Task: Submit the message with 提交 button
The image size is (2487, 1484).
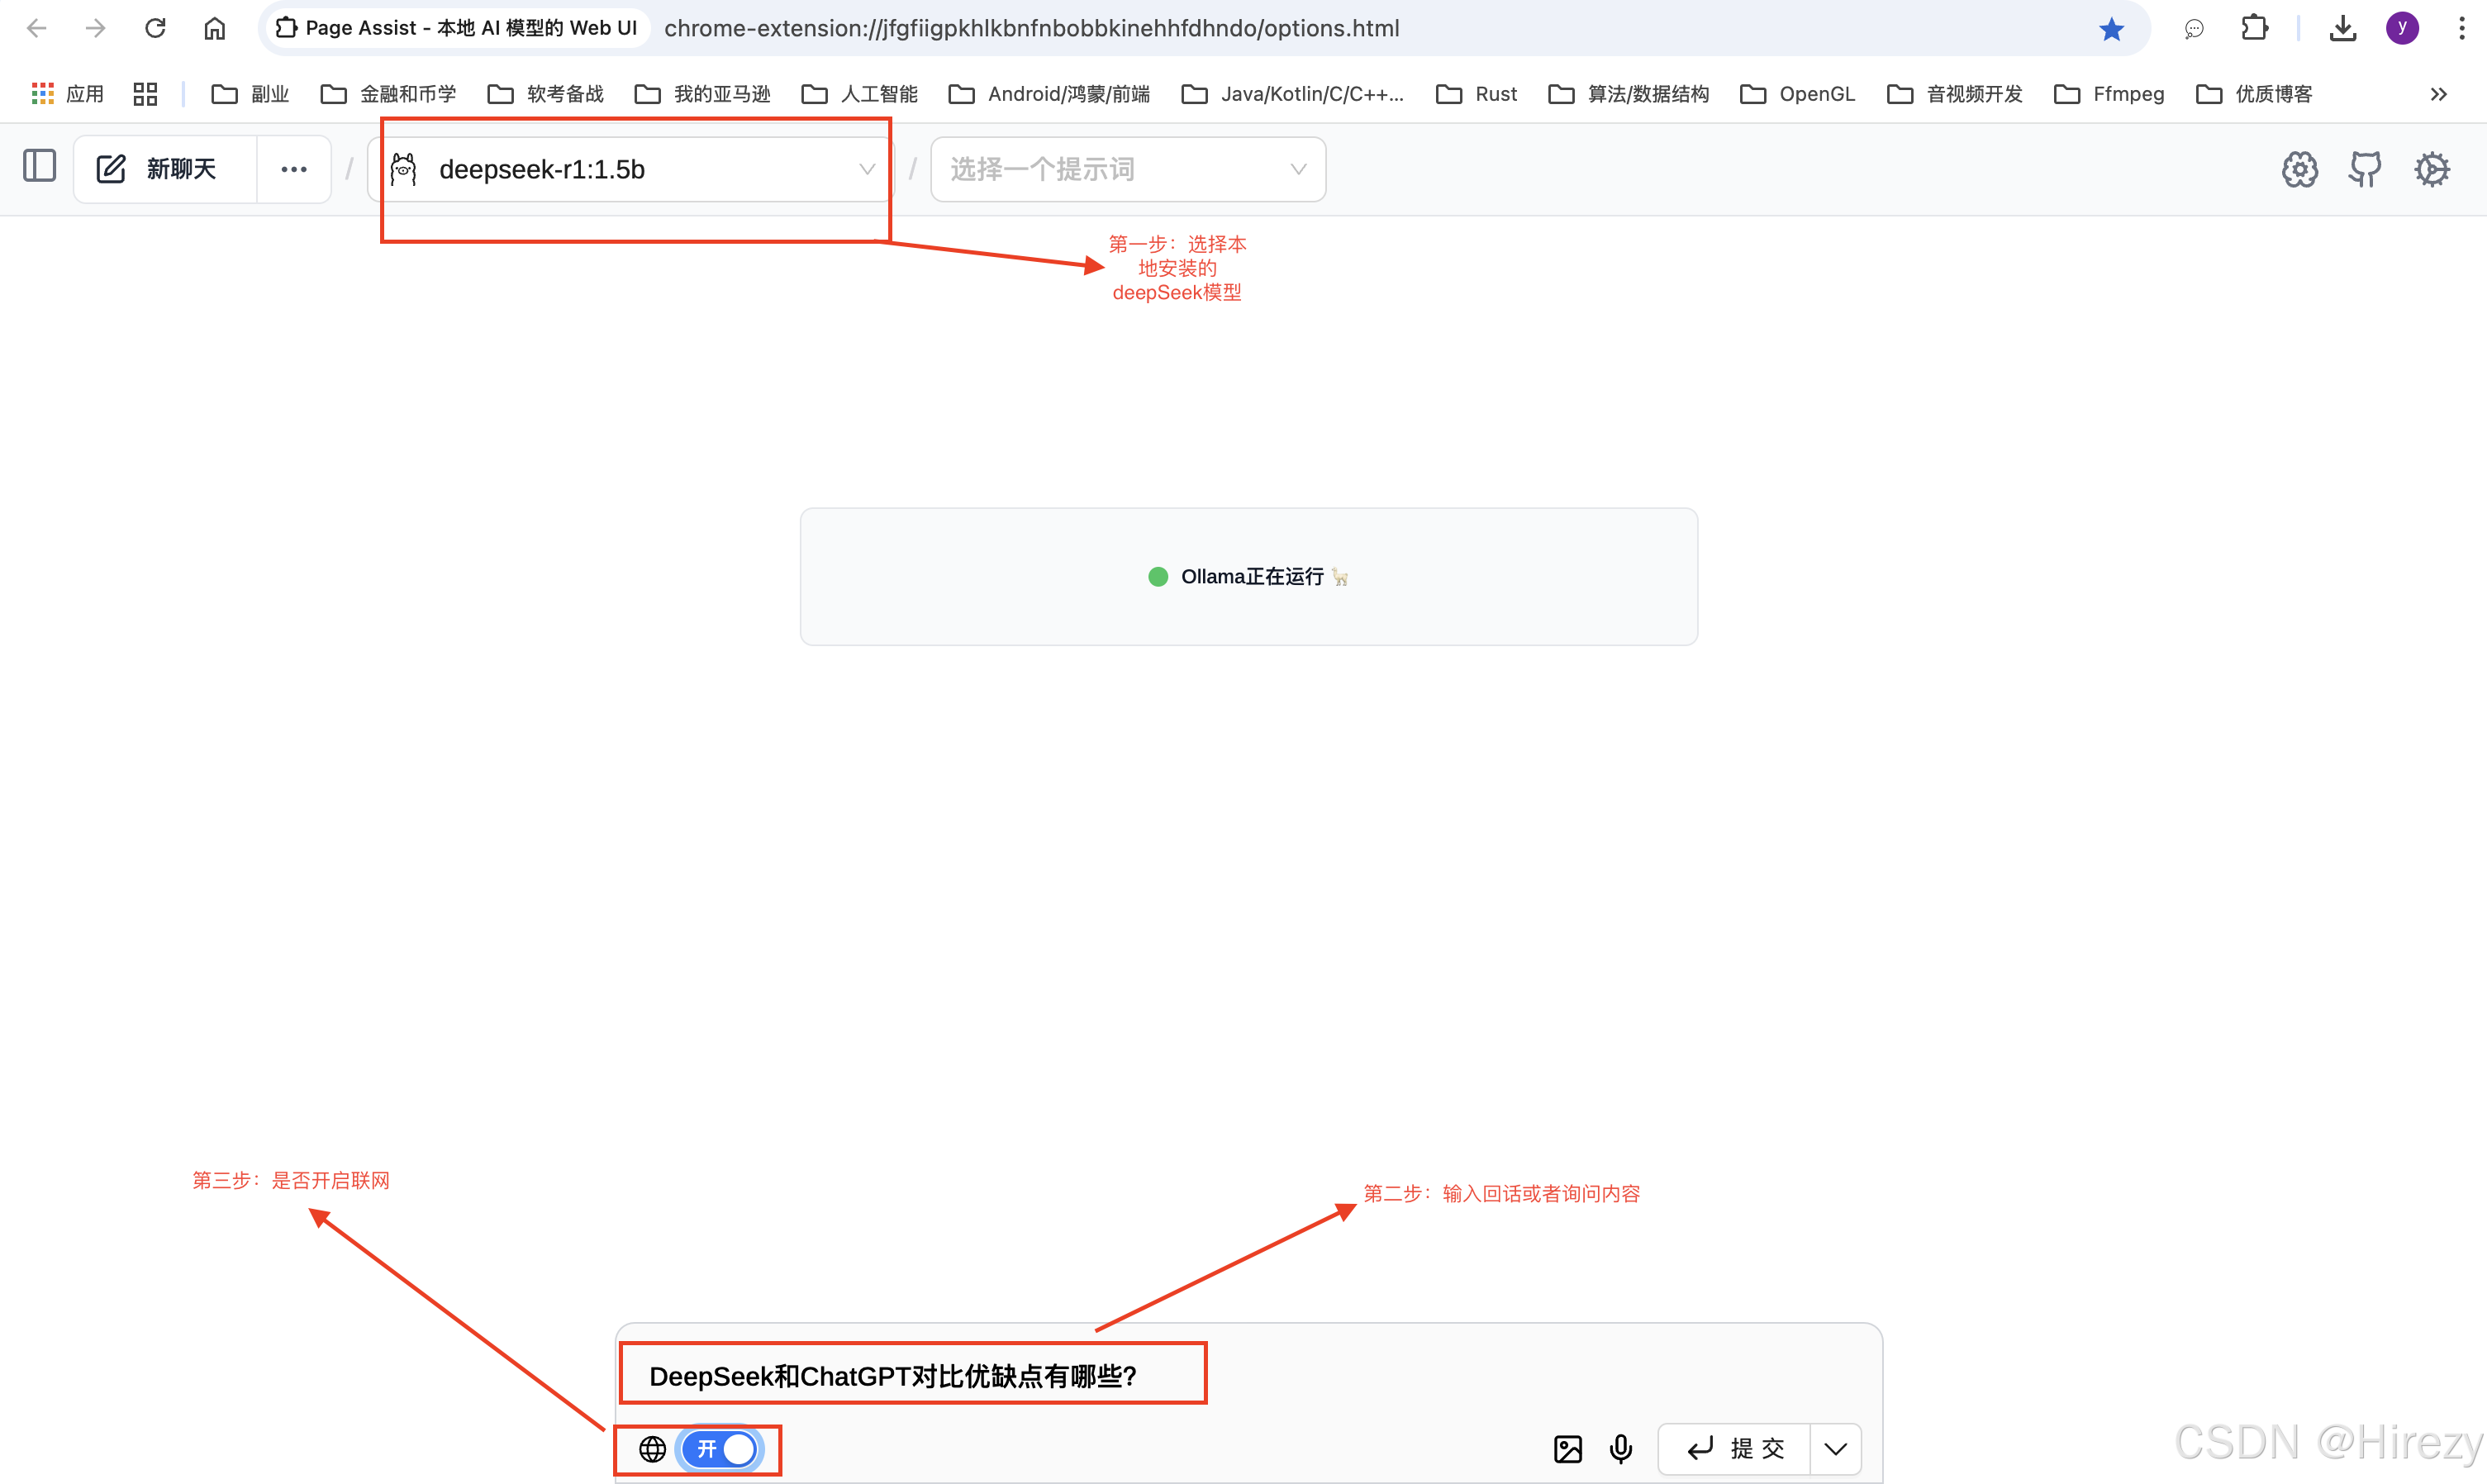Action: [x=1734, y=1449]
